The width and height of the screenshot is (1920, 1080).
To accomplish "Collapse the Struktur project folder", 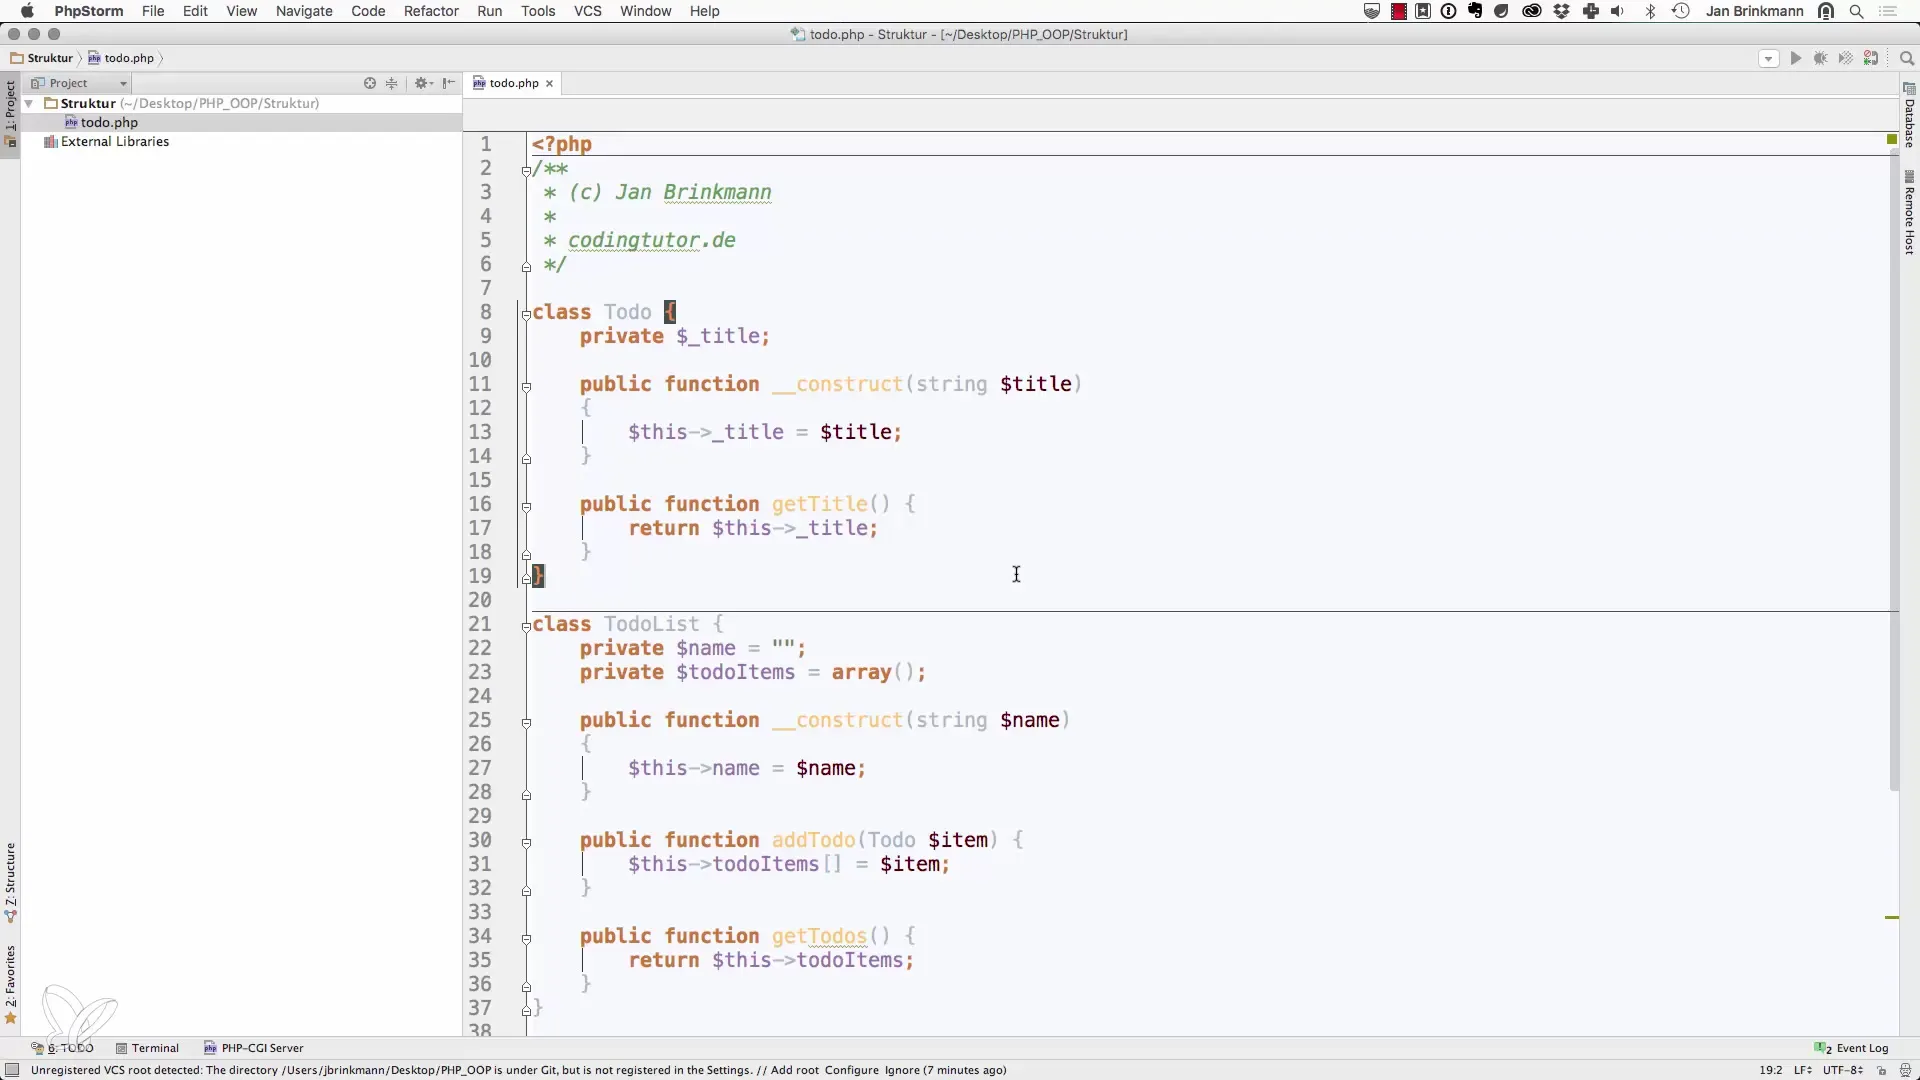I will point(29,103).
